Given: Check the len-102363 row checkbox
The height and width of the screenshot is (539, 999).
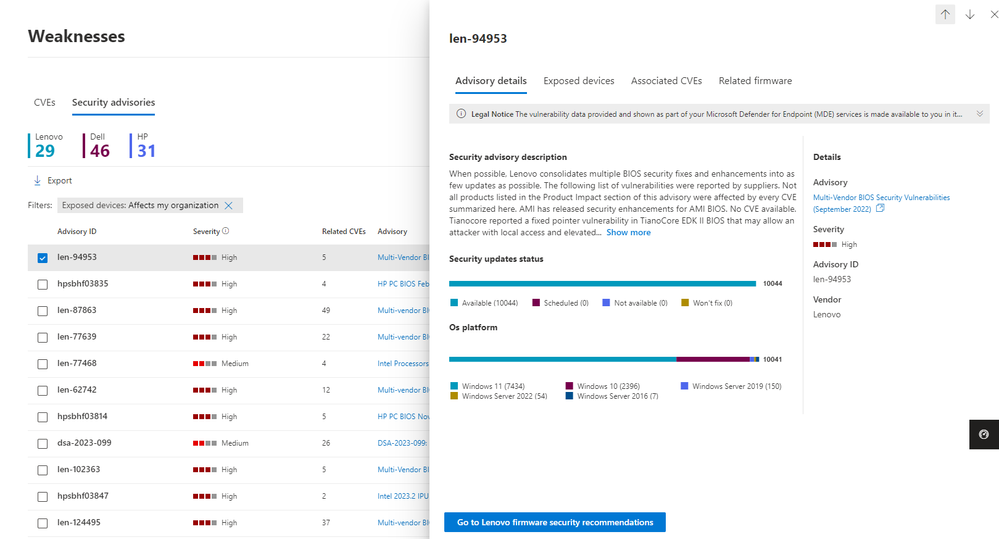Looking at the screenshot, I should click(43, 470).
